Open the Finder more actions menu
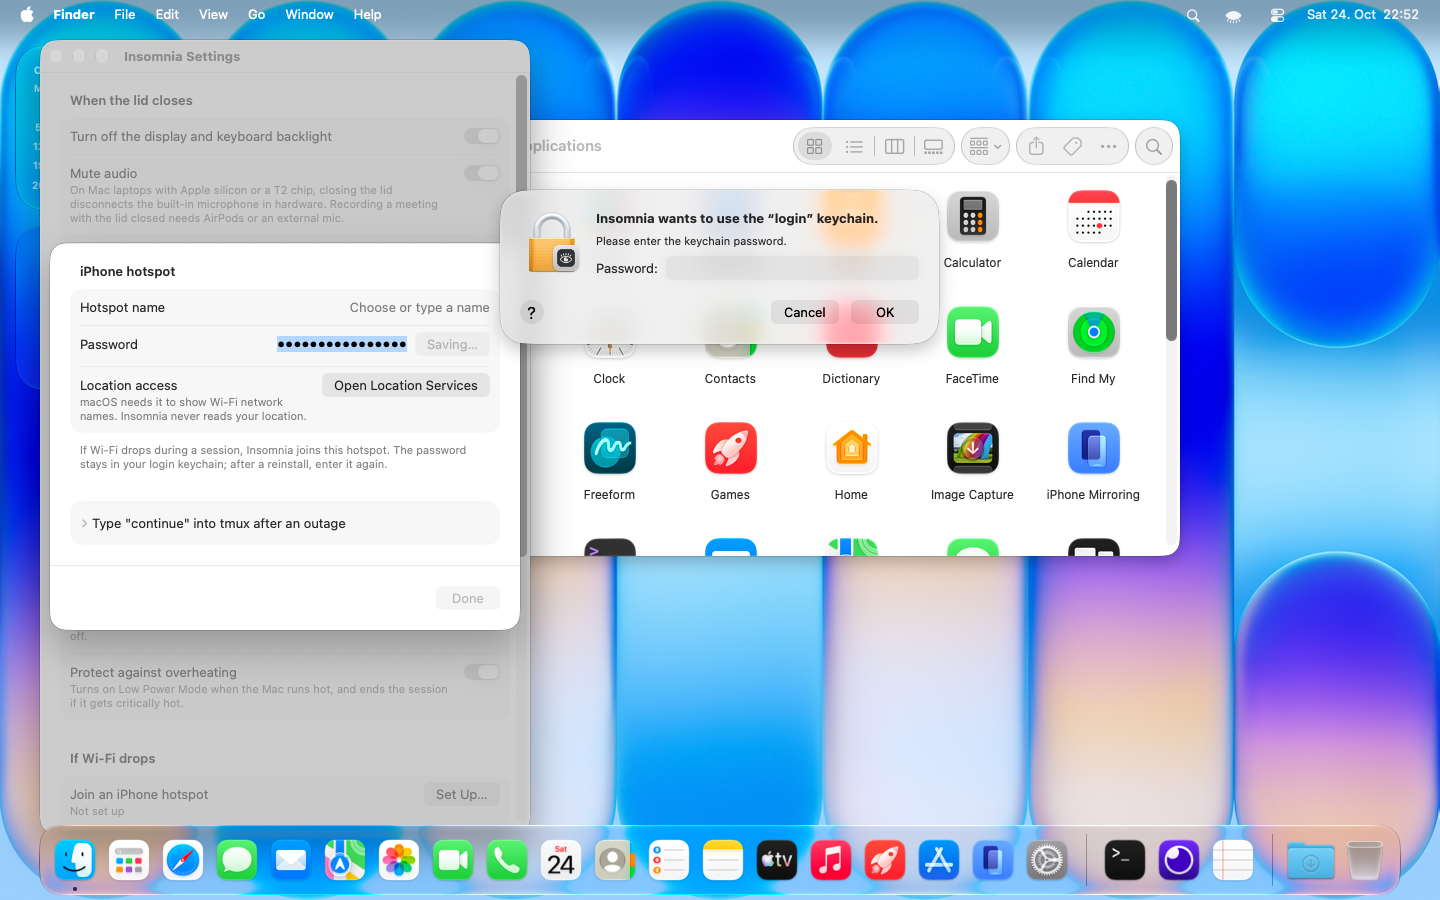The image size is (1440, 900). tap(1108, 147)
